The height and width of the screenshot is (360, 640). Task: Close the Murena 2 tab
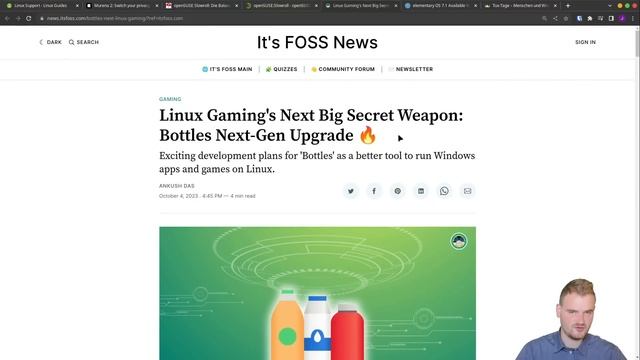(x=157, y=6)
